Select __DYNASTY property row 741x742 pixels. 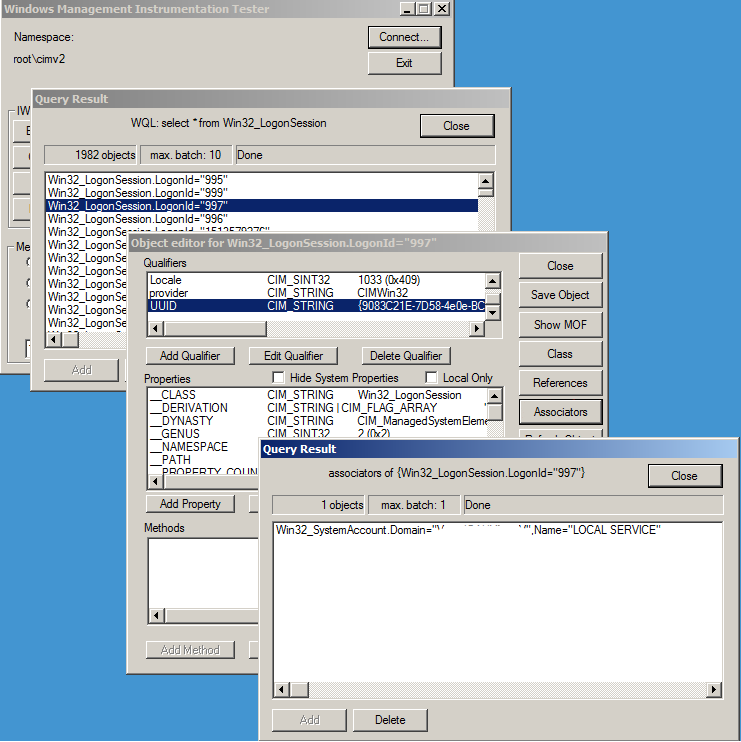pos(318,421)
